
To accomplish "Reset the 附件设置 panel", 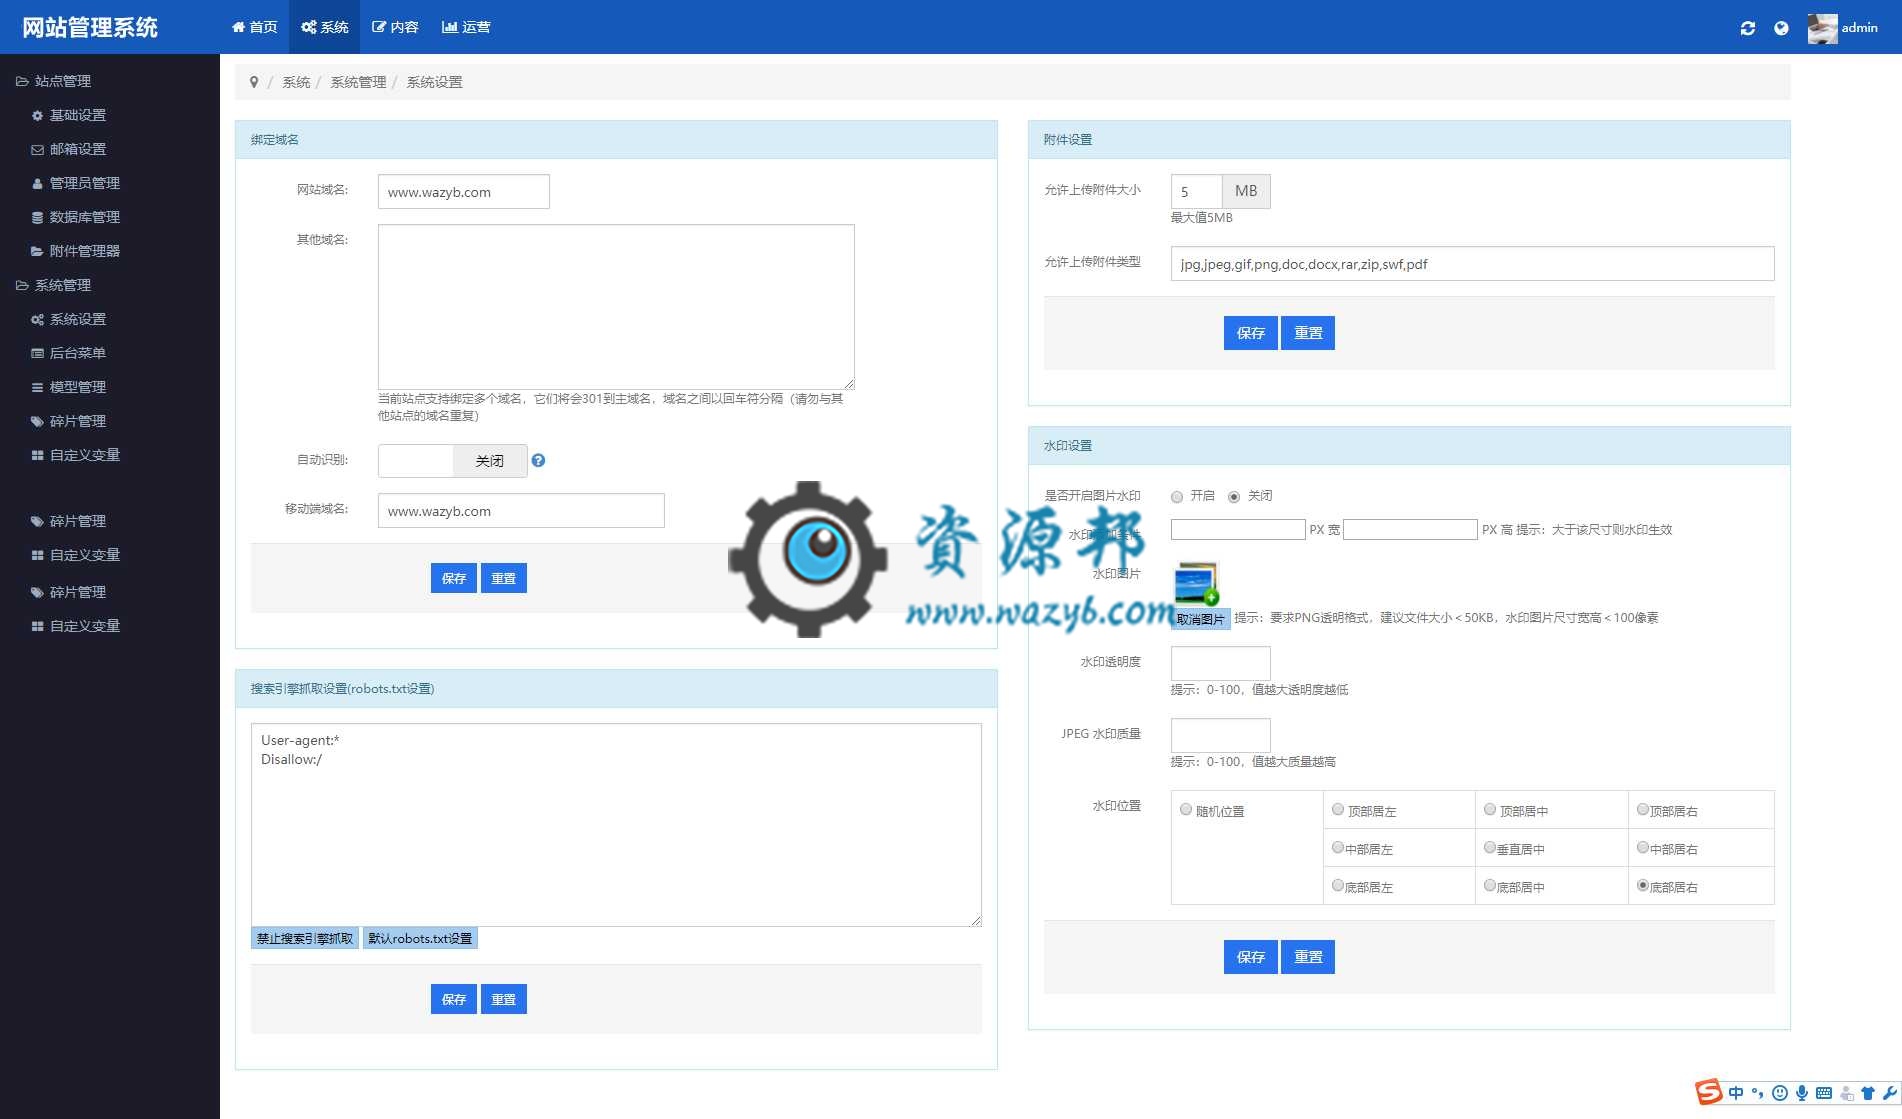I will (1308, 333).
